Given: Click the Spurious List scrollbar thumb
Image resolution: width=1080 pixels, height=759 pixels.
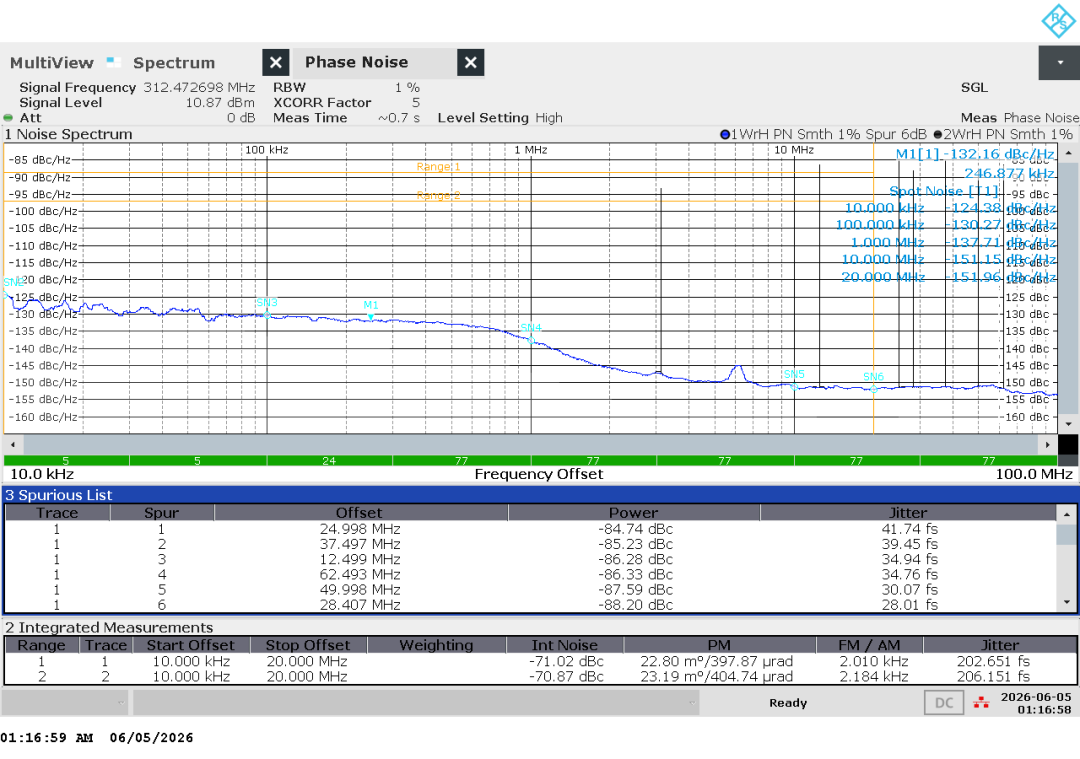Looking at the screenshot, I should [x=1067, y=534].
